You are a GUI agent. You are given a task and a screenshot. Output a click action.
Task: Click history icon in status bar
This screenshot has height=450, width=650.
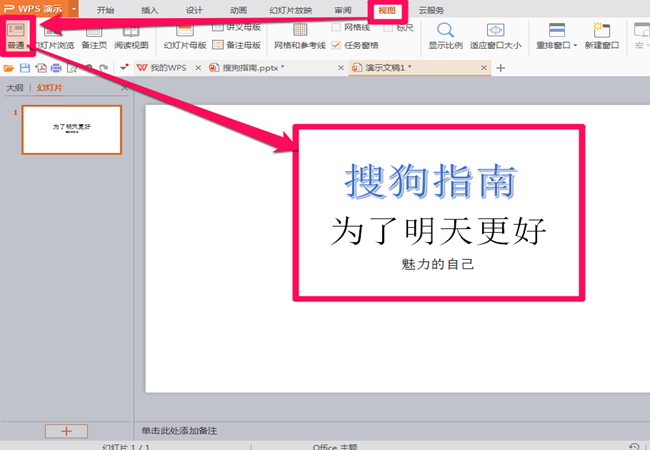click(x=634, y=446)
